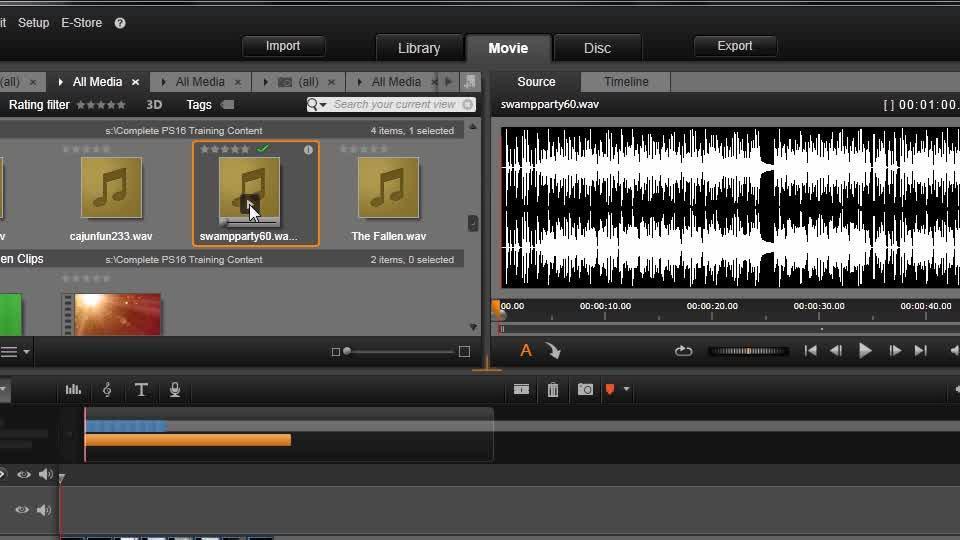960x540 pixels.
Task: Click the shuttle speed slider
Action: point(748,351)
